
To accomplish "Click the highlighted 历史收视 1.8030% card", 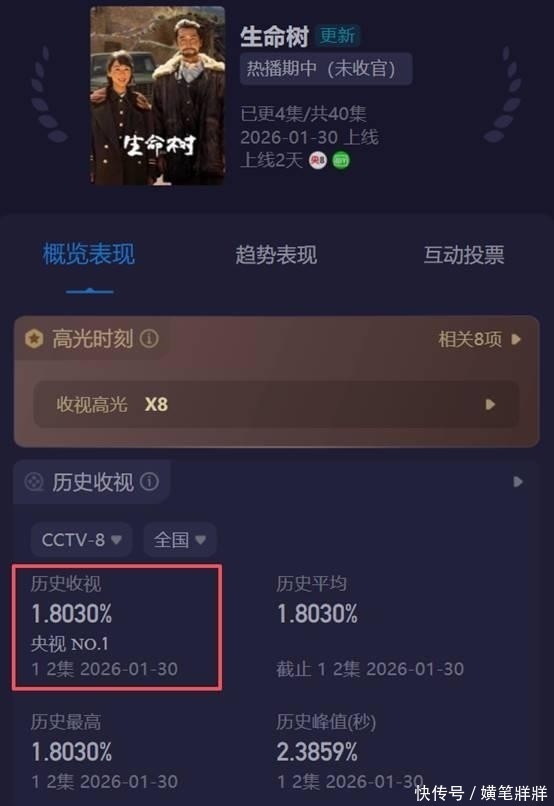I will click(x=117, y=627).
